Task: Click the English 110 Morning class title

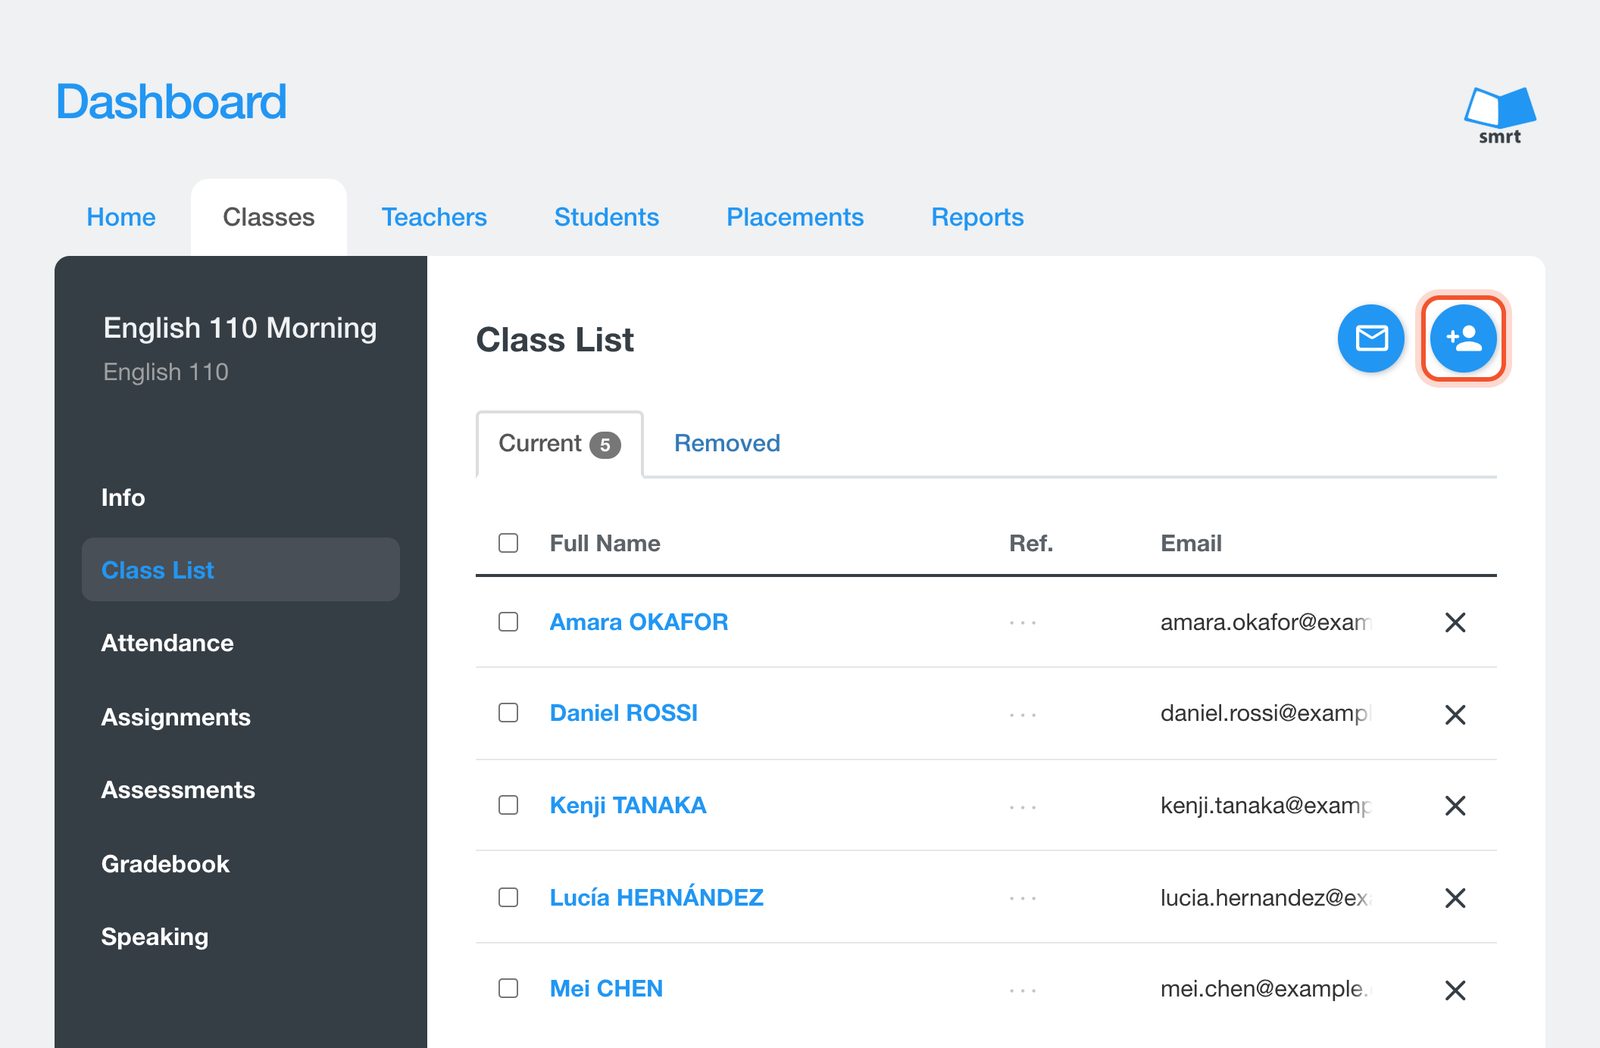Action: tap(240, 328)
